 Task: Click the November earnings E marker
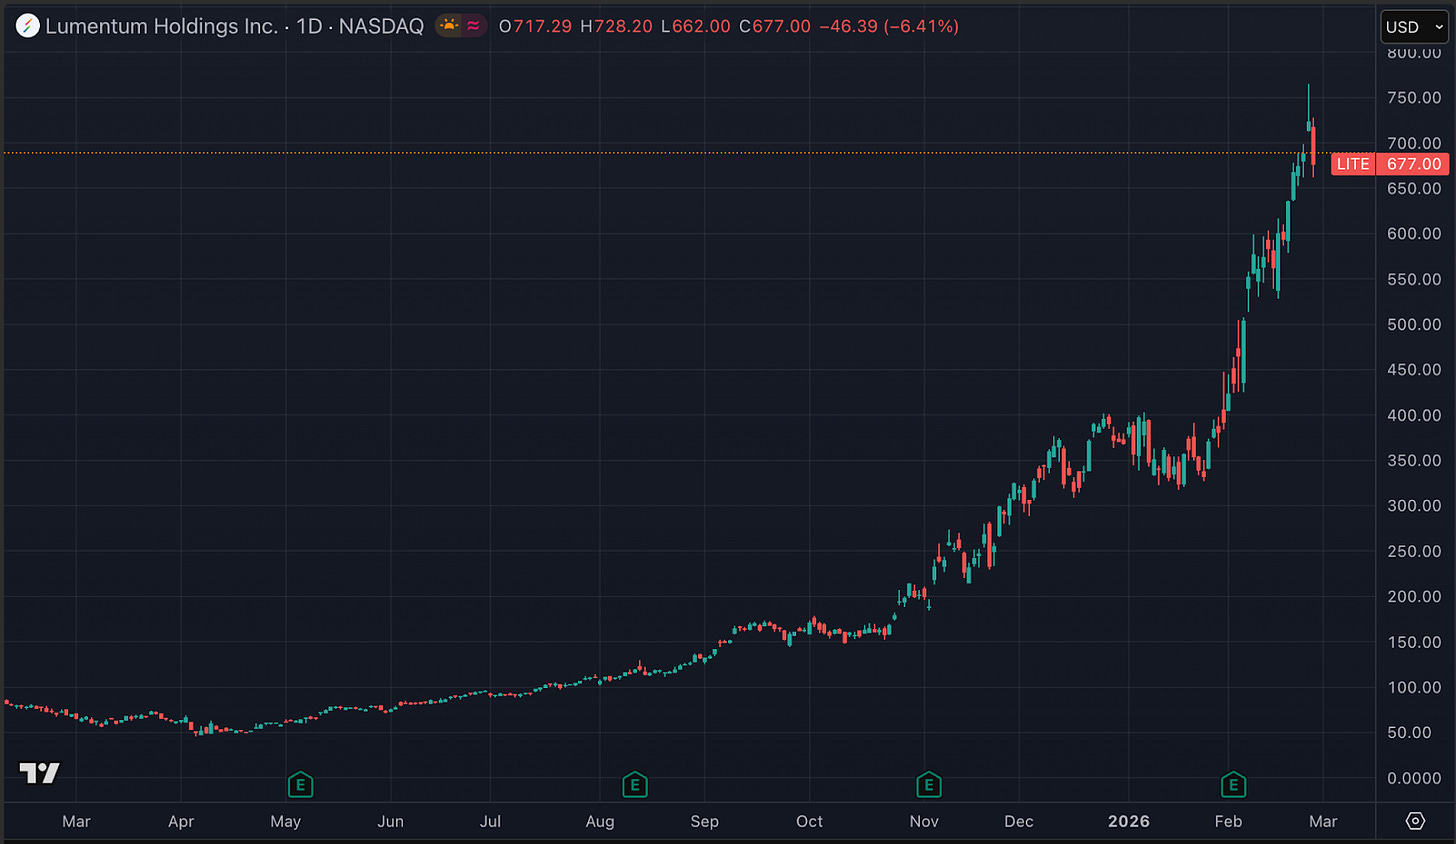click(x=929, y=785)
